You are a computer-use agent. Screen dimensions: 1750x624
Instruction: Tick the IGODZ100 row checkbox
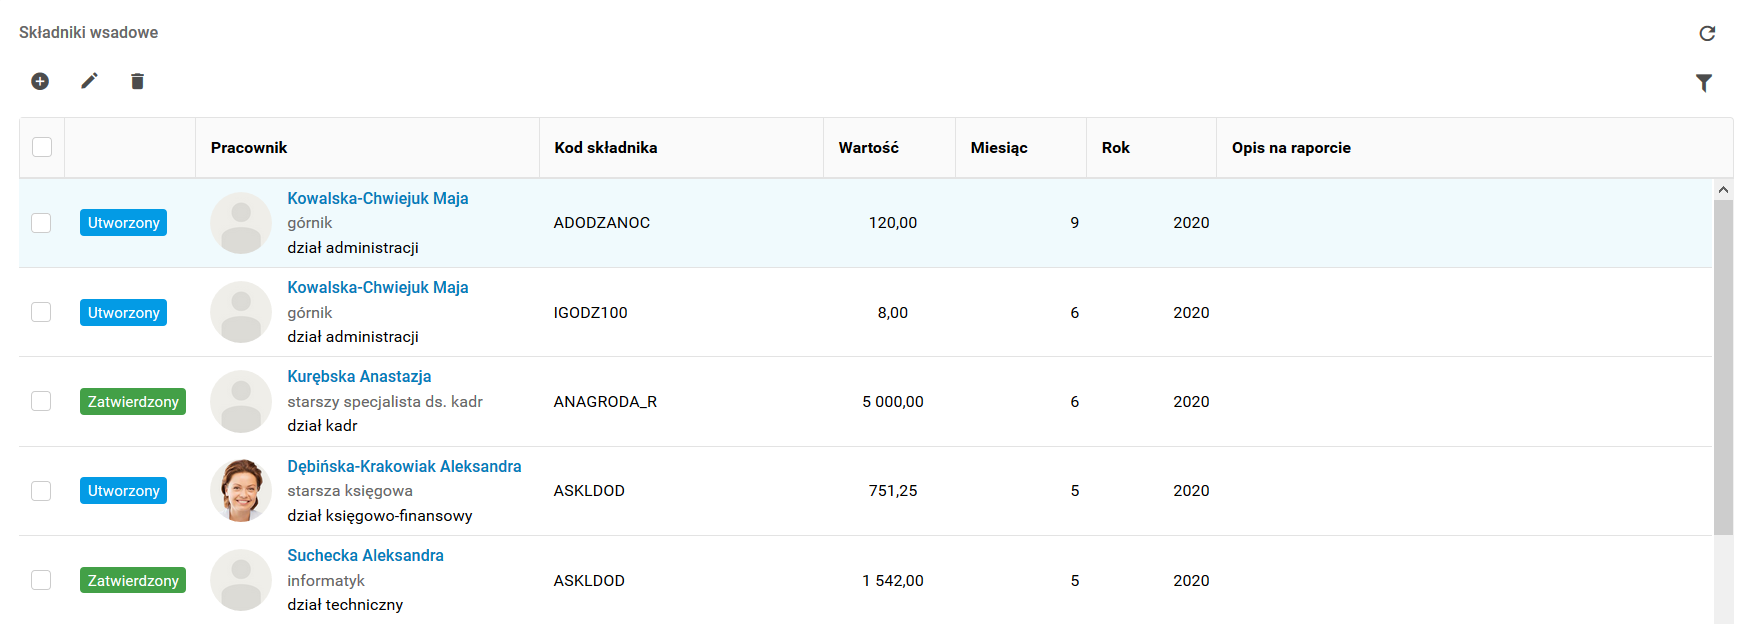coord(41,312)
